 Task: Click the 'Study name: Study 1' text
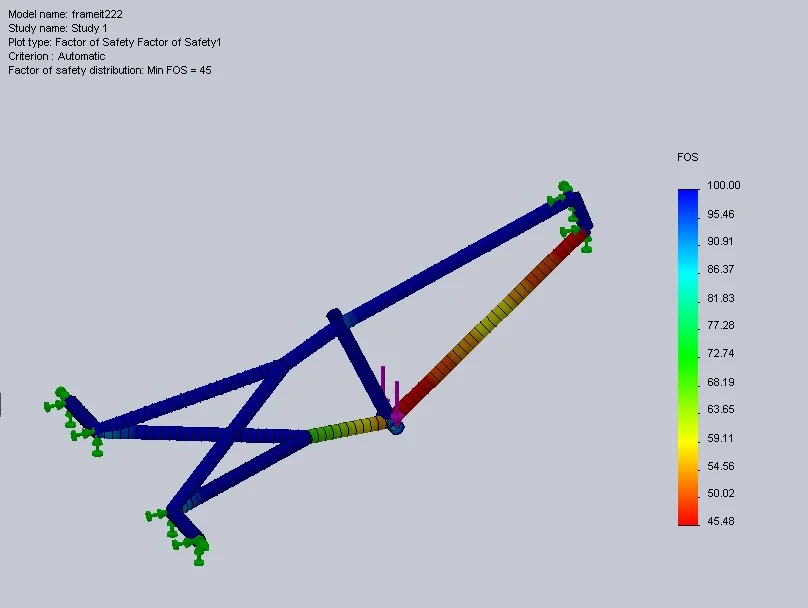pos(58,28)
